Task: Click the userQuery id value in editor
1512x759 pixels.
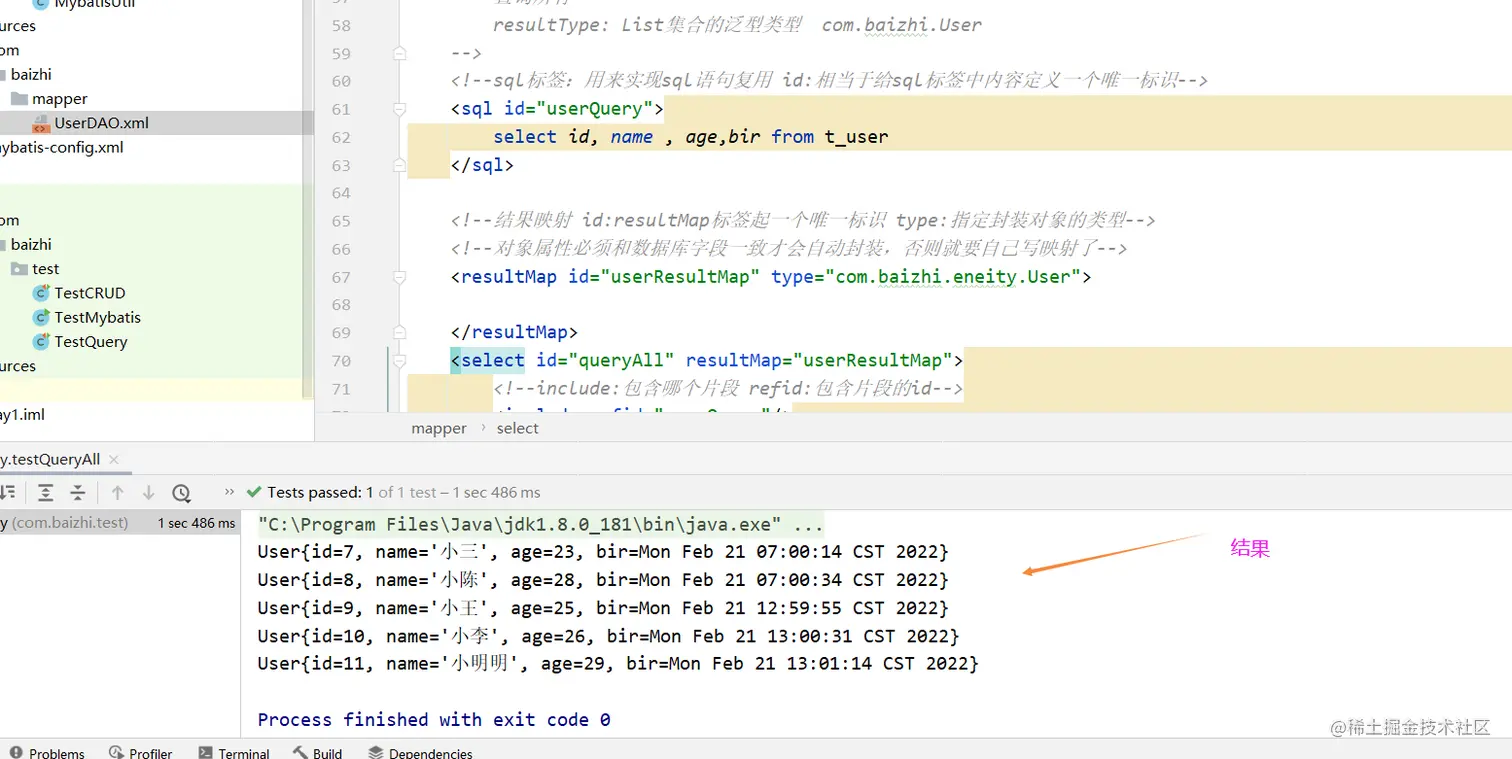Action: click(600, 108)
